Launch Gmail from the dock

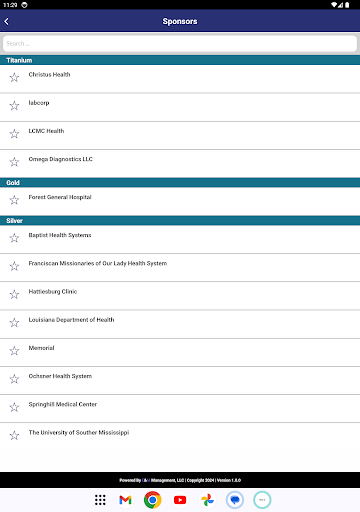125,500
